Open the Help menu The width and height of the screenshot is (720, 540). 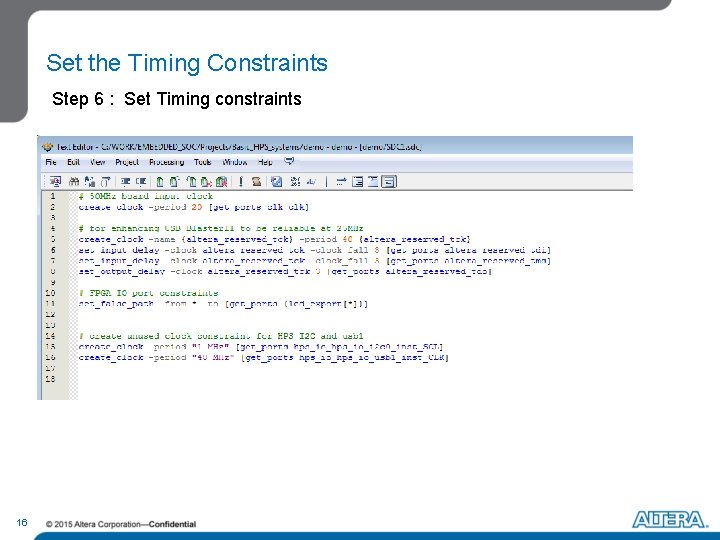pos(265,162)
